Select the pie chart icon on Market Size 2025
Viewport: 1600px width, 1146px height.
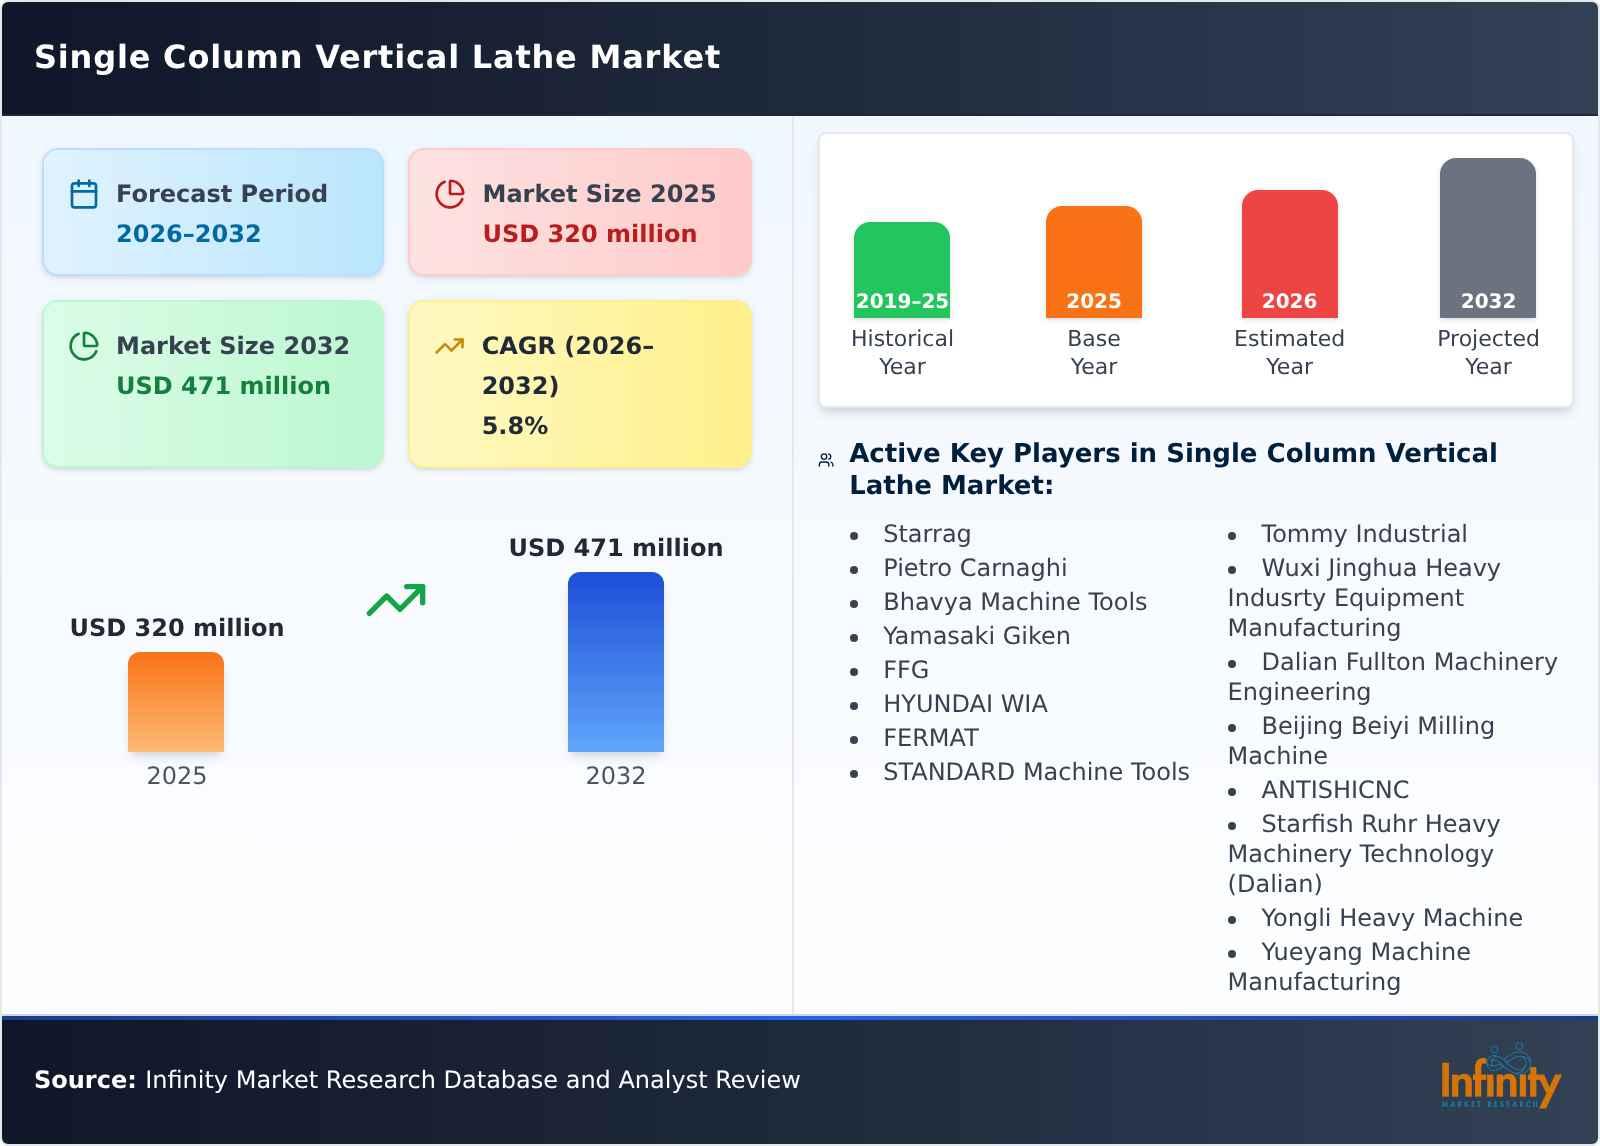450,194
